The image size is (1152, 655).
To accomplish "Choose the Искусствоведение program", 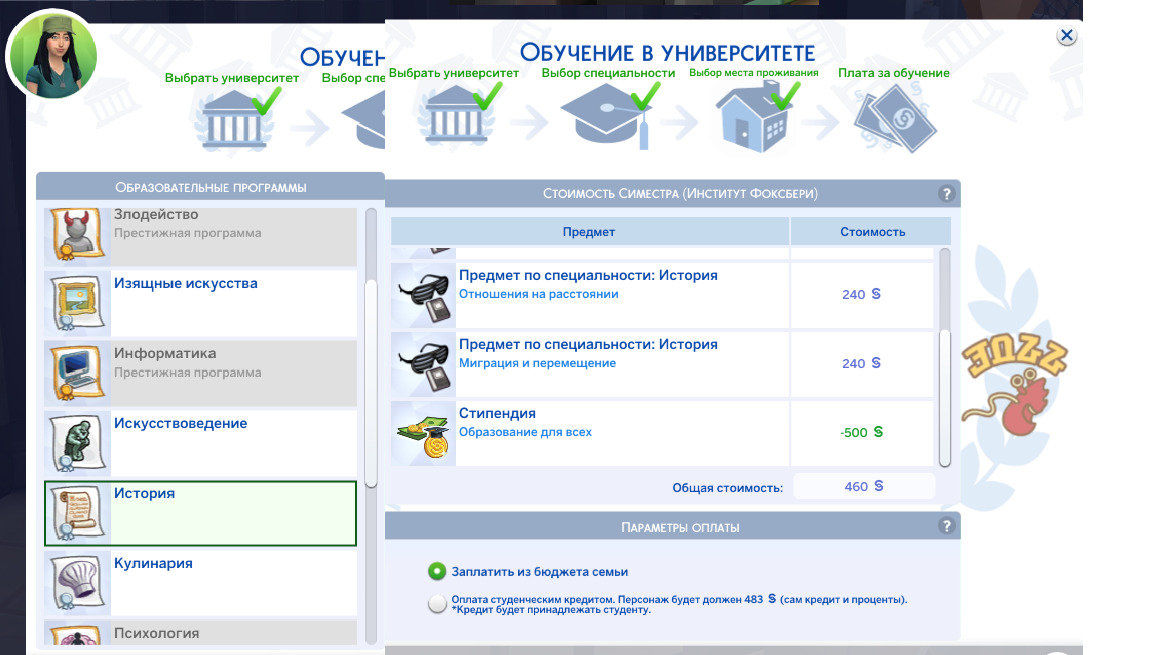I will [201, 443].
